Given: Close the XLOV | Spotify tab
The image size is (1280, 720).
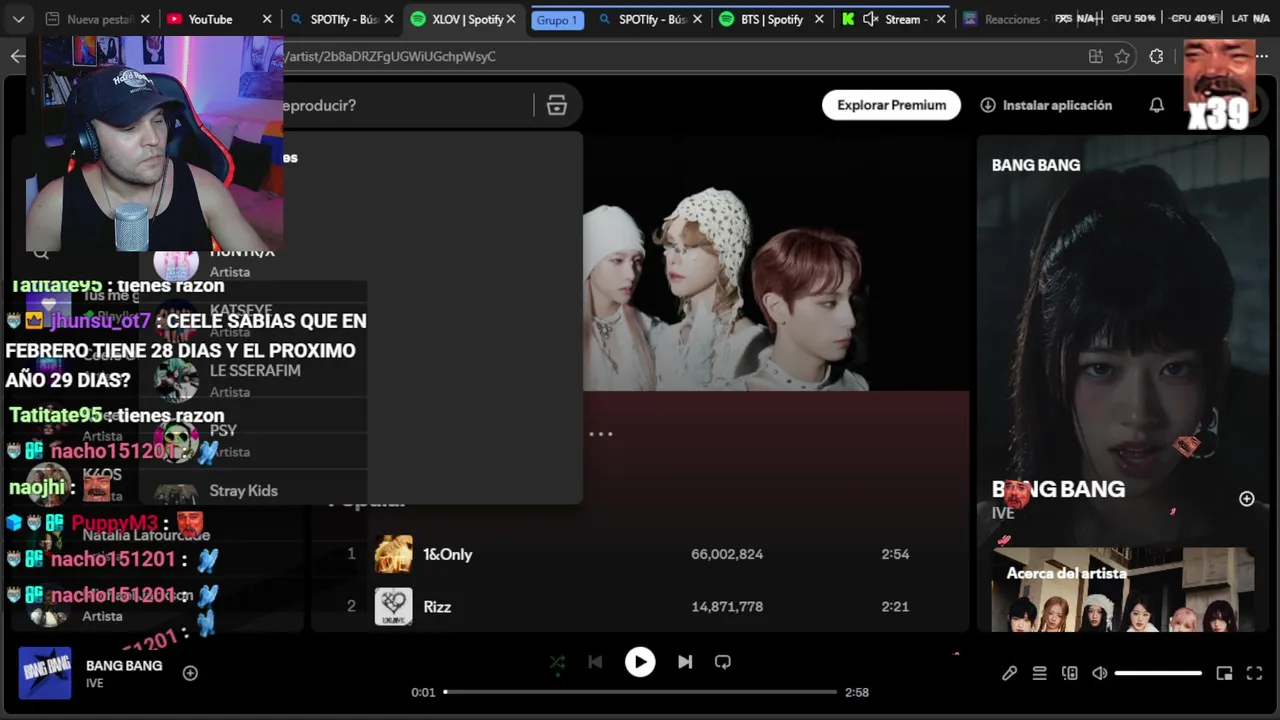Looking at the screenshot, I should click(511, 19).
